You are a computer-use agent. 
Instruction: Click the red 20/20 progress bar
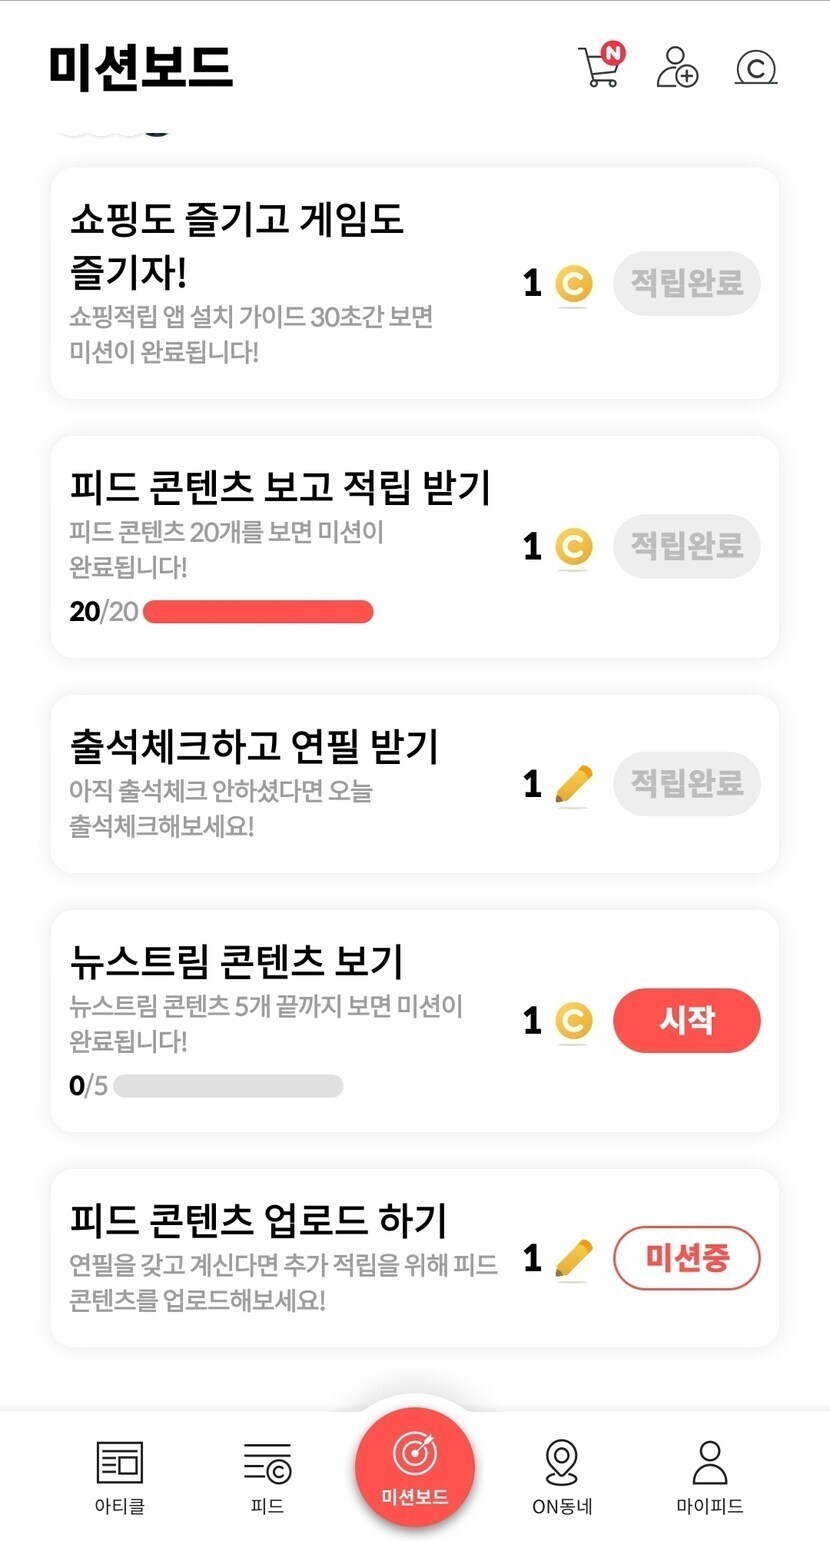click(258, 612)
